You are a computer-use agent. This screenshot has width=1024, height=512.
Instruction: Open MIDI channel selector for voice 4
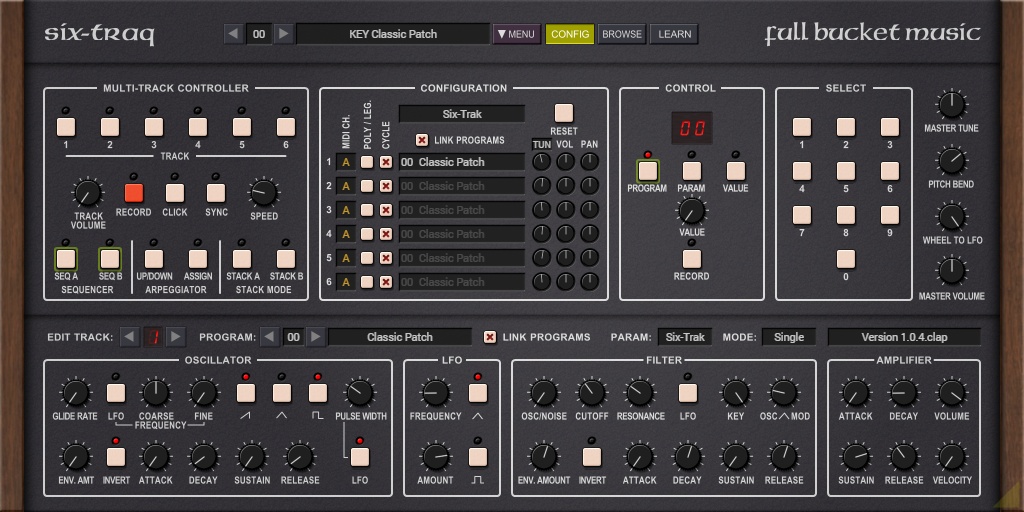(345, 234)
